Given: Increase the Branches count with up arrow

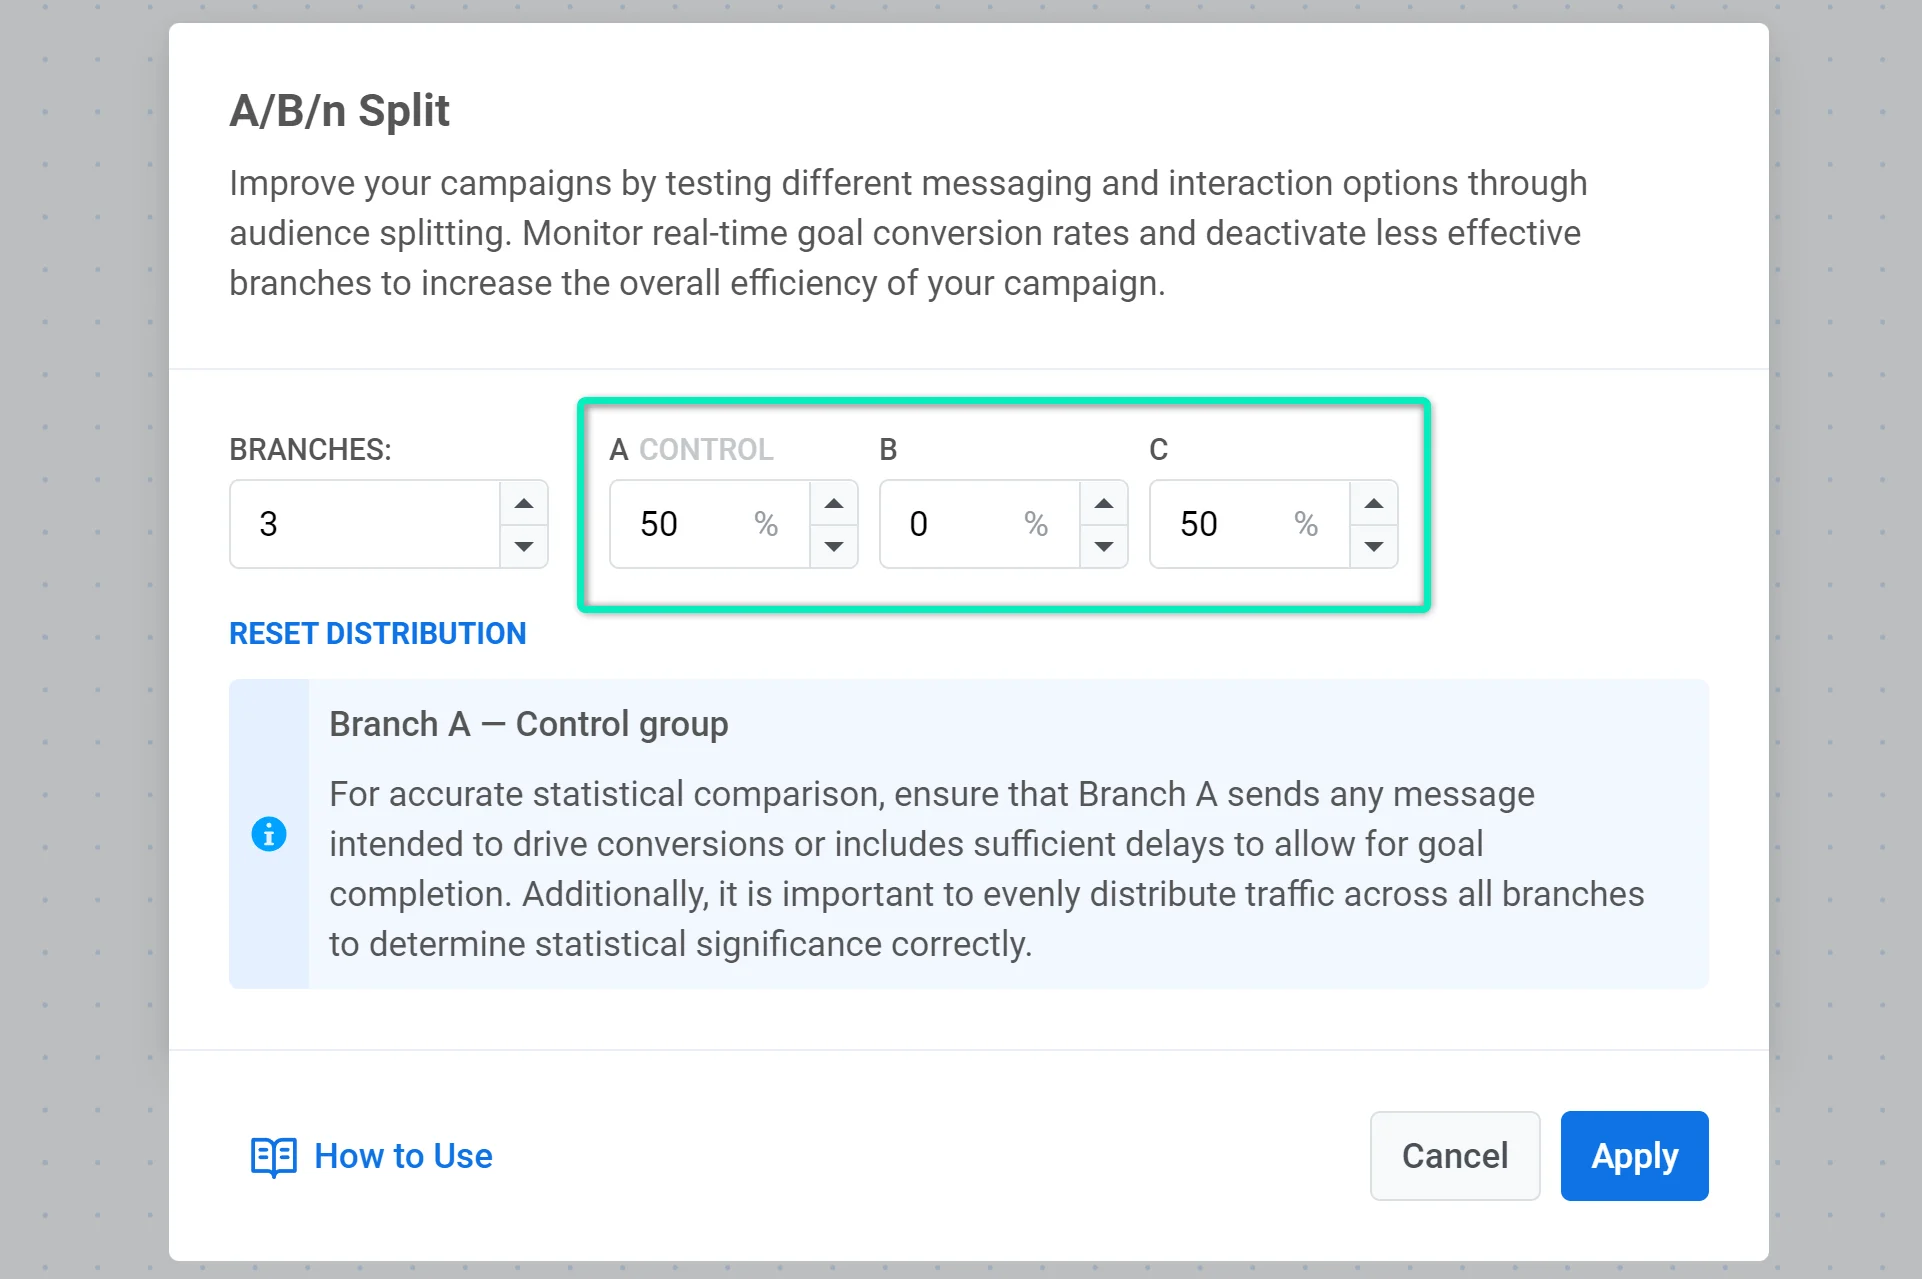Looking at the screenshot, I should point(524,503).
